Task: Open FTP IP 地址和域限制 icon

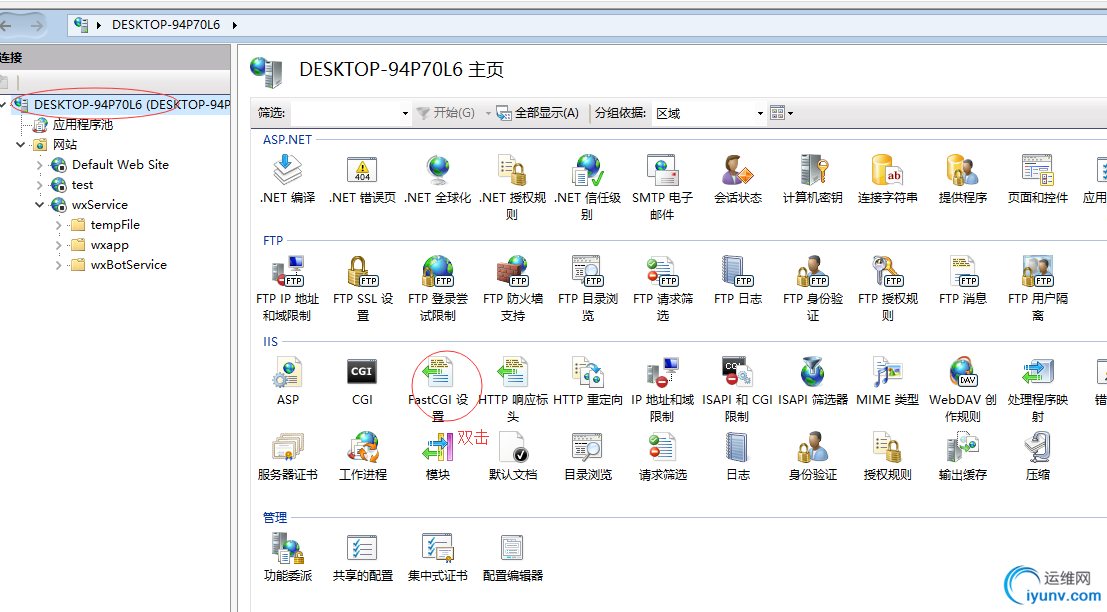Action: pos(287,271)
